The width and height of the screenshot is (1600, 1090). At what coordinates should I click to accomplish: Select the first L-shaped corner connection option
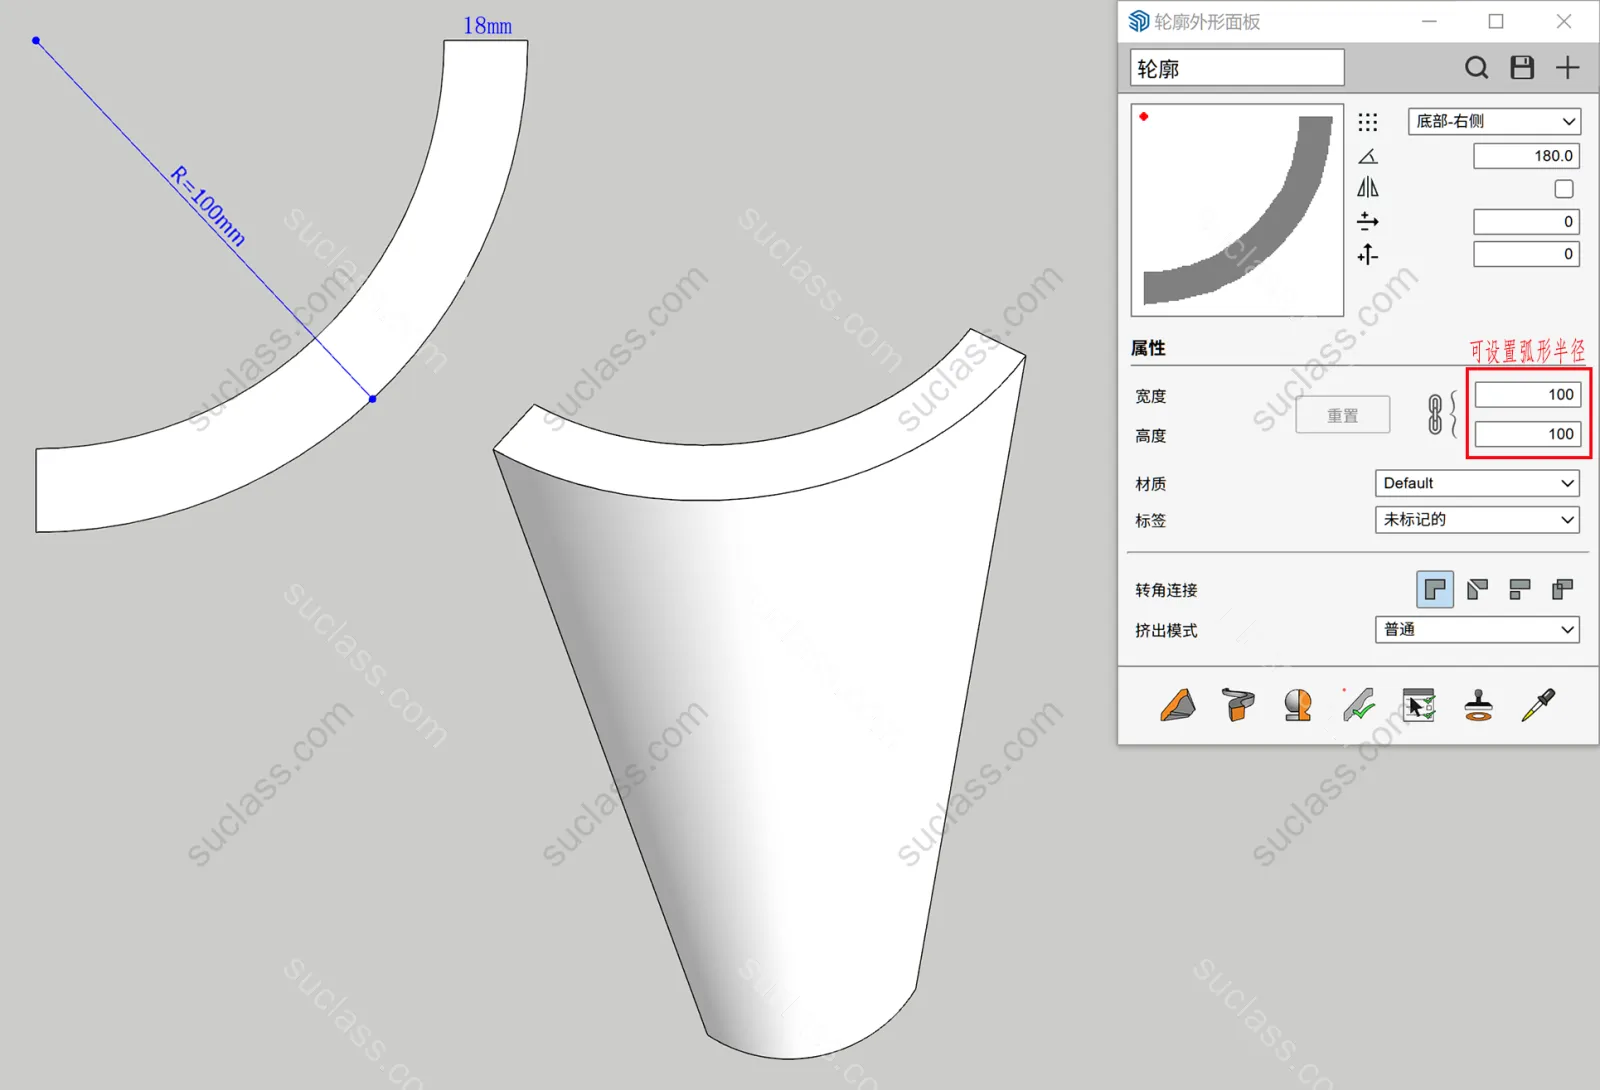pos(1435,590)
